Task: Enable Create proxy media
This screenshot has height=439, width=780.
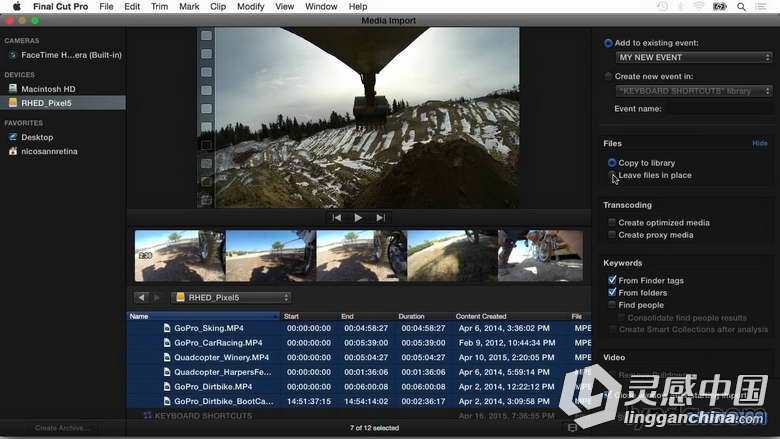Action: pyautogui.click(x=612, y=235)
